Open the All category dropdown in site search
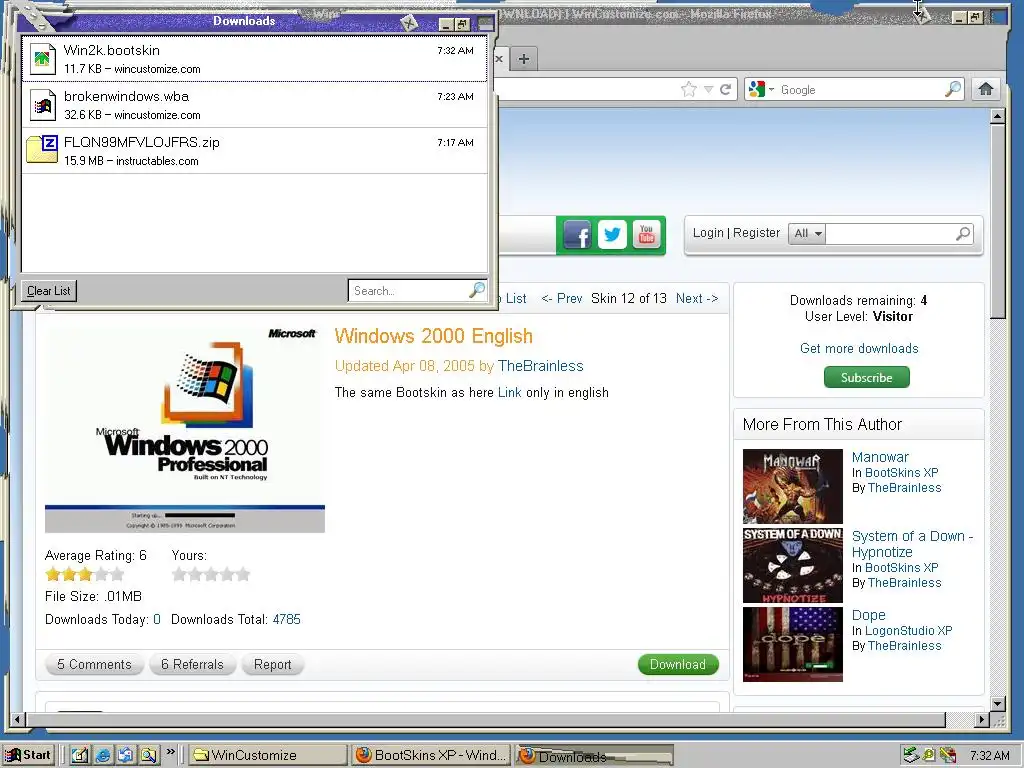Image resolution: width=1024 pixels, height=768 pixels. [807, 233]
